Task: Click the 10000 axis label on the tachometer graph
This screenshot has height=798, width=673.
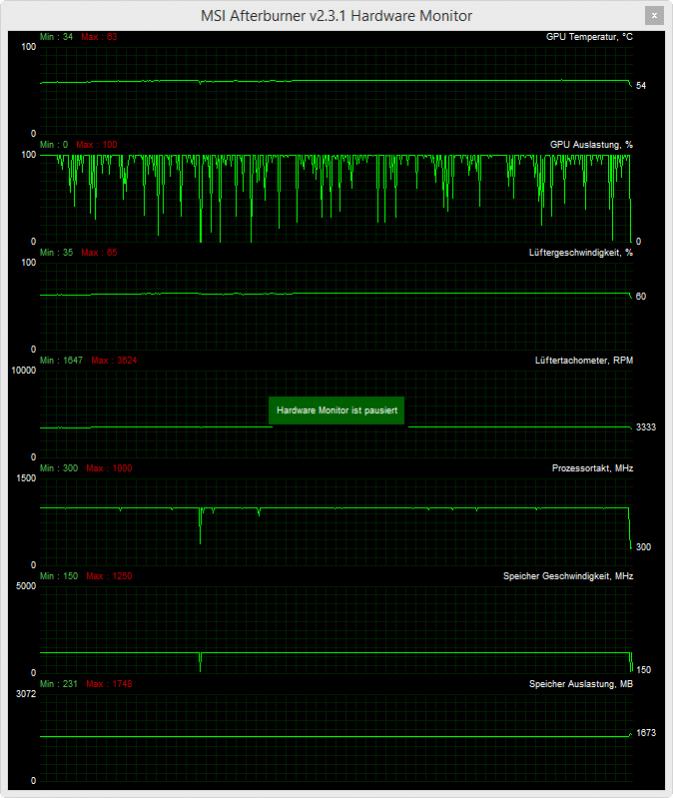Action: click(x=24, y=370)
